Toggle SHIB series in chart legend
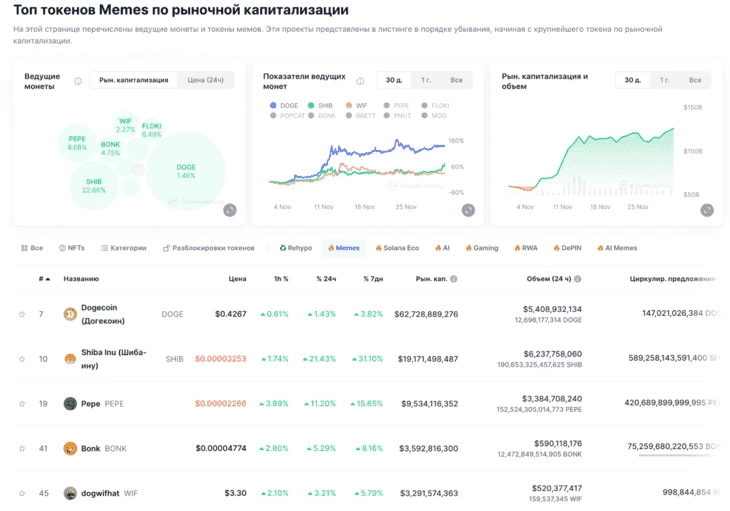The width and height of the screenshot is (730, 511). coord(320,106)
